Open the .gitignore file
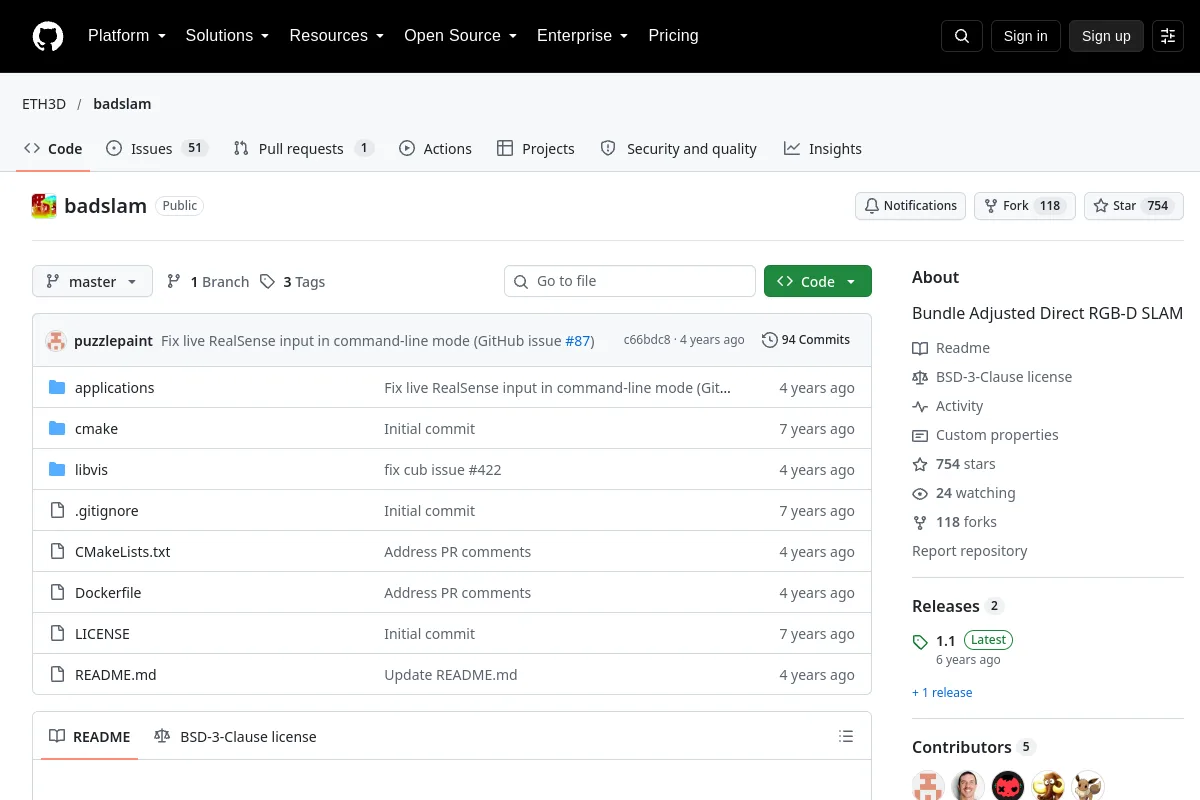This screenshot has width=1200, height=800. [x=106, y=511]
